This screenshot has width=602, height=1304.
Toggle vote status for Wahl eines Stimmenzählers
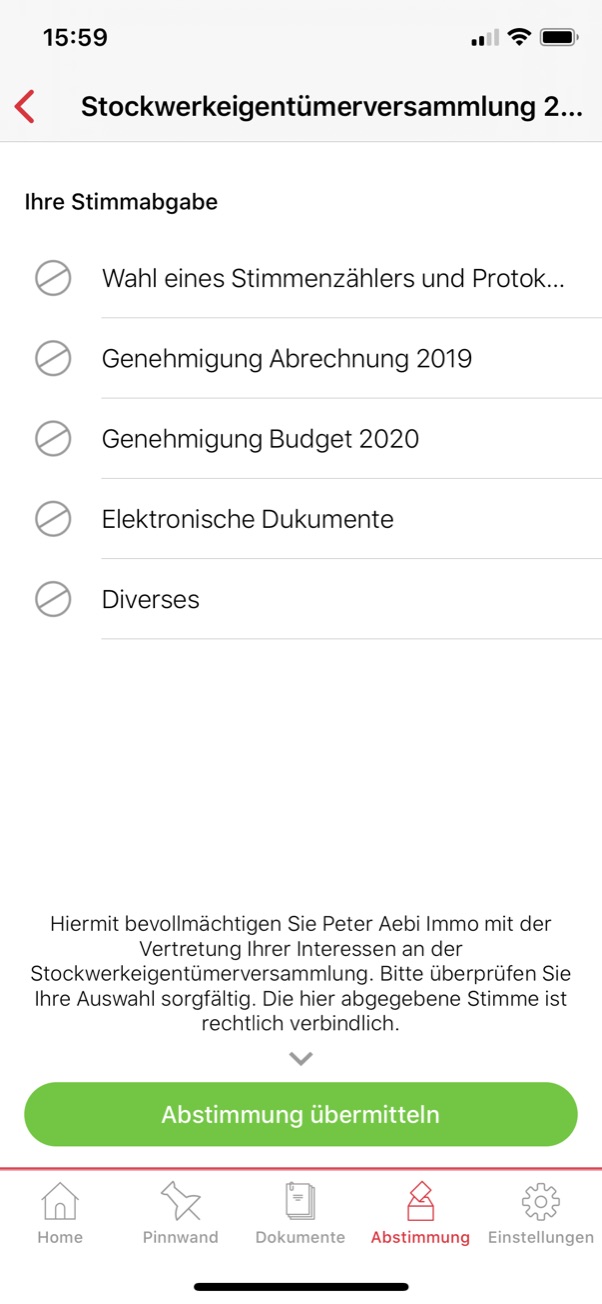pos(53,278)
